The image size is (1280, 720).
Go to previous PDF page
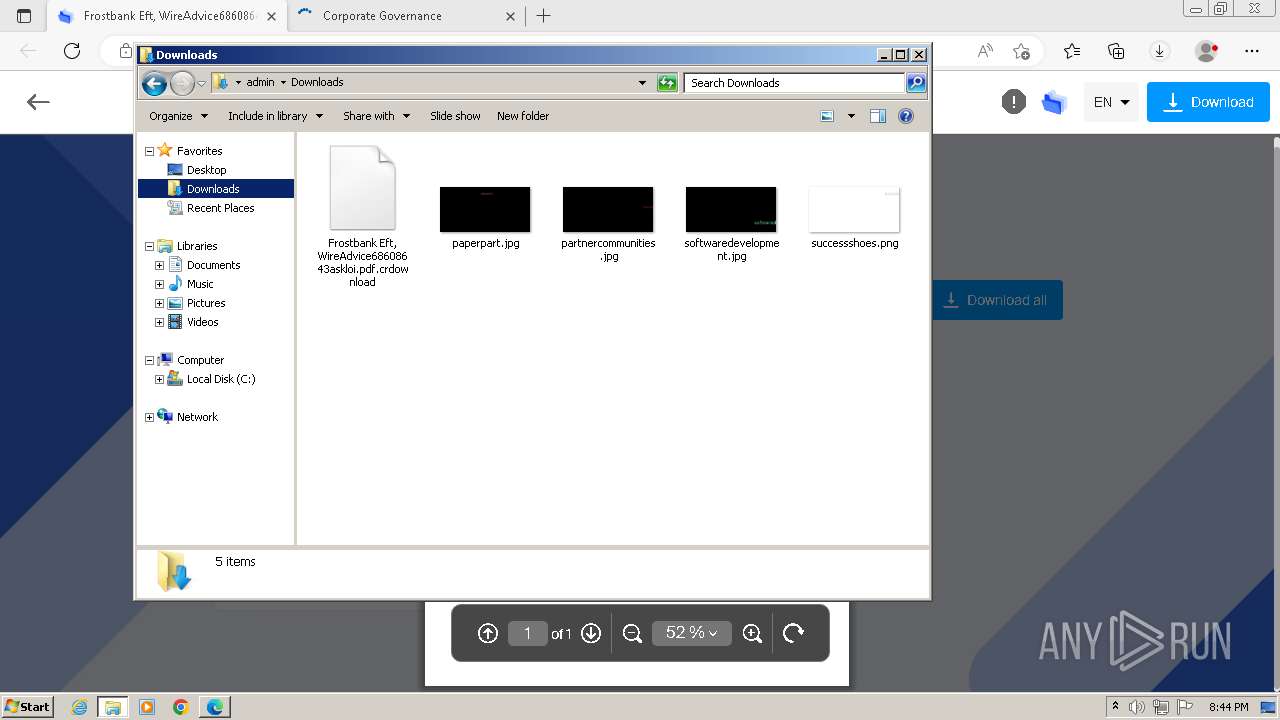point(488,633)
